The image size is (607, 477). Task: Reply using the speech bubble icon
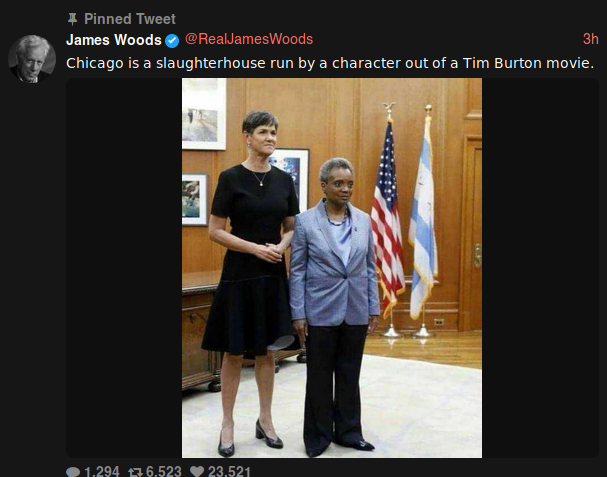point(73,471)
